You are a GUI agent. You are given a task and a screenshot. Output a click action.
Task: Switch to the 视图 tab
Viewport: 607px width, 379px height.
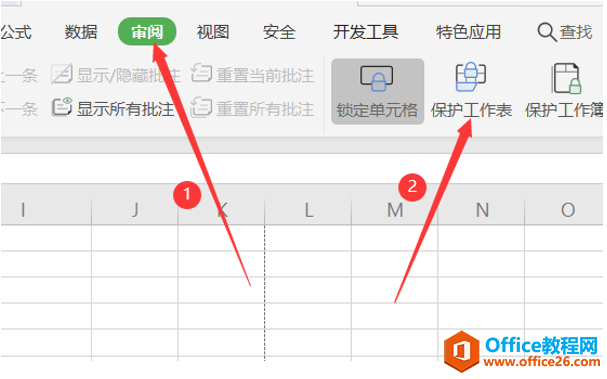[x=213, y=32]
